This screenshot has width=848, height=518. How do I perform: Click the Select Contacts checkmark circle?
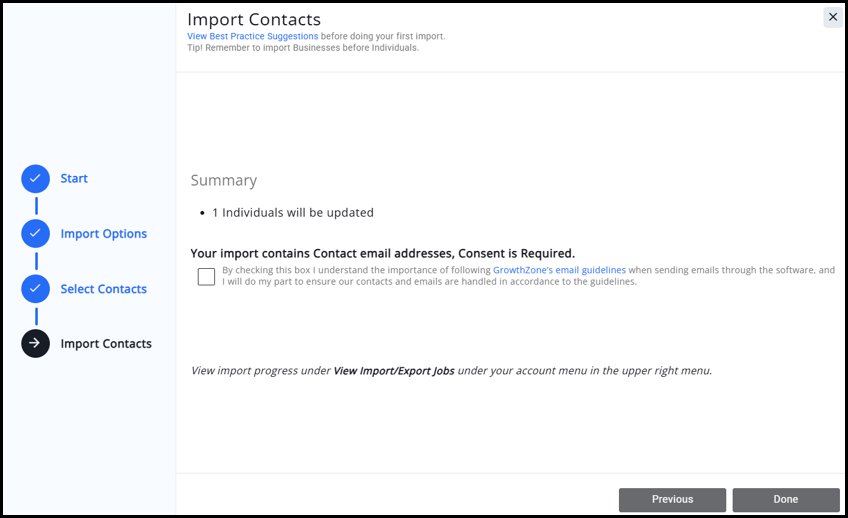pyautogui.click(x=35, y=289)
